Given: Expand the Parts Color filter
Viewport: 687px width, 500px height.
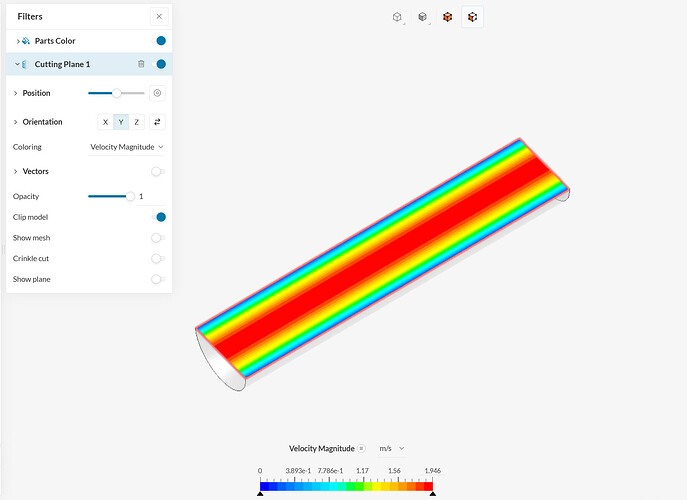Looking at the screenshot, I should pos(18,41).
